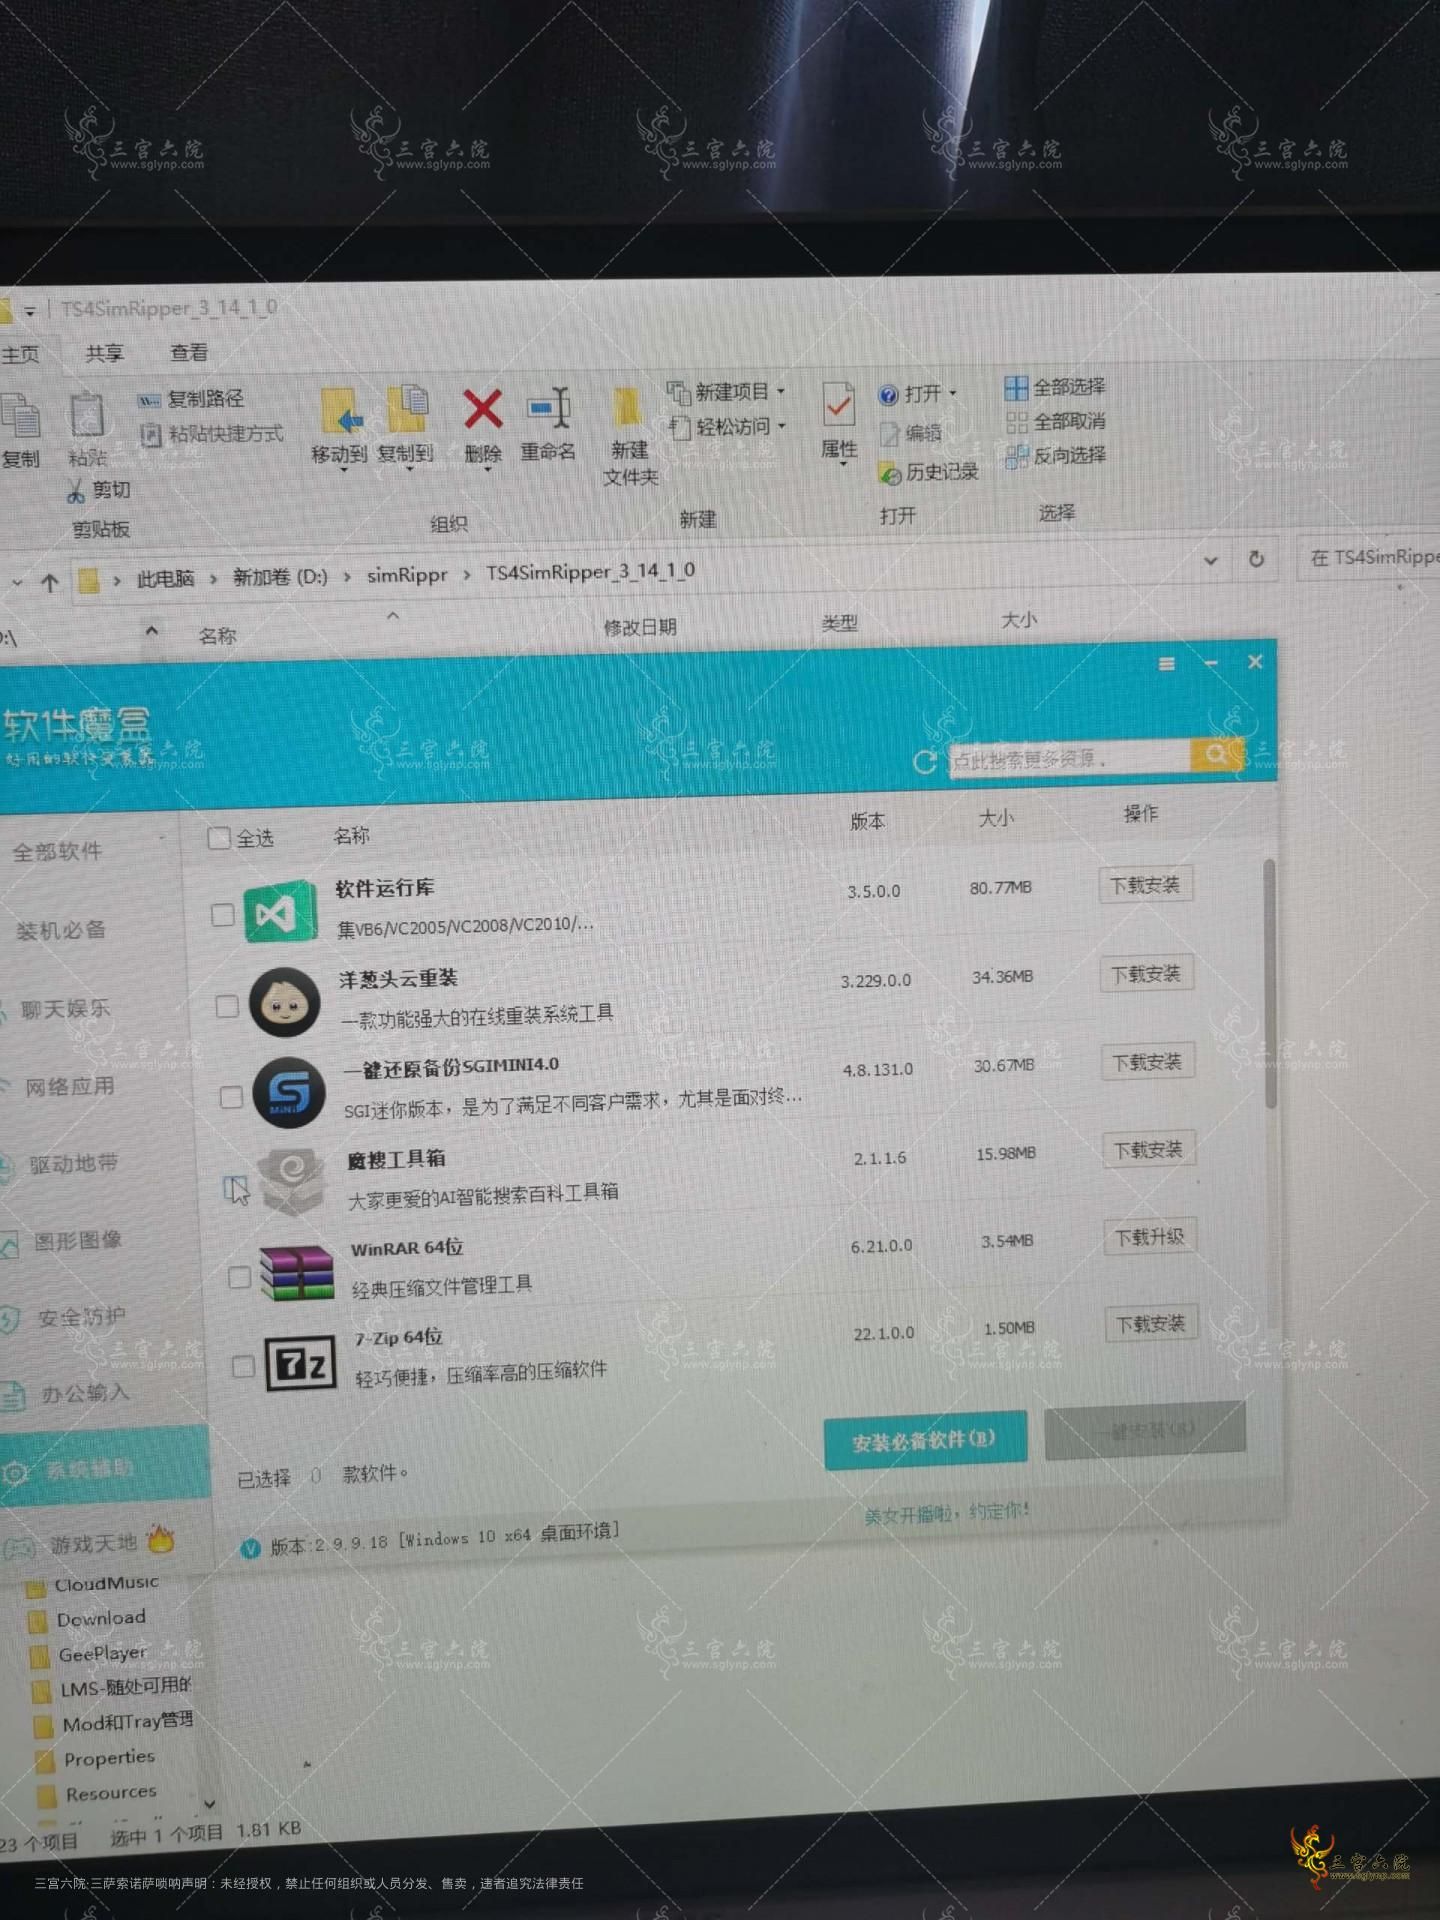Tick the 洋葱头云重装 row checkbox
1440x1920 pixels.
(x=227, y=1005)
